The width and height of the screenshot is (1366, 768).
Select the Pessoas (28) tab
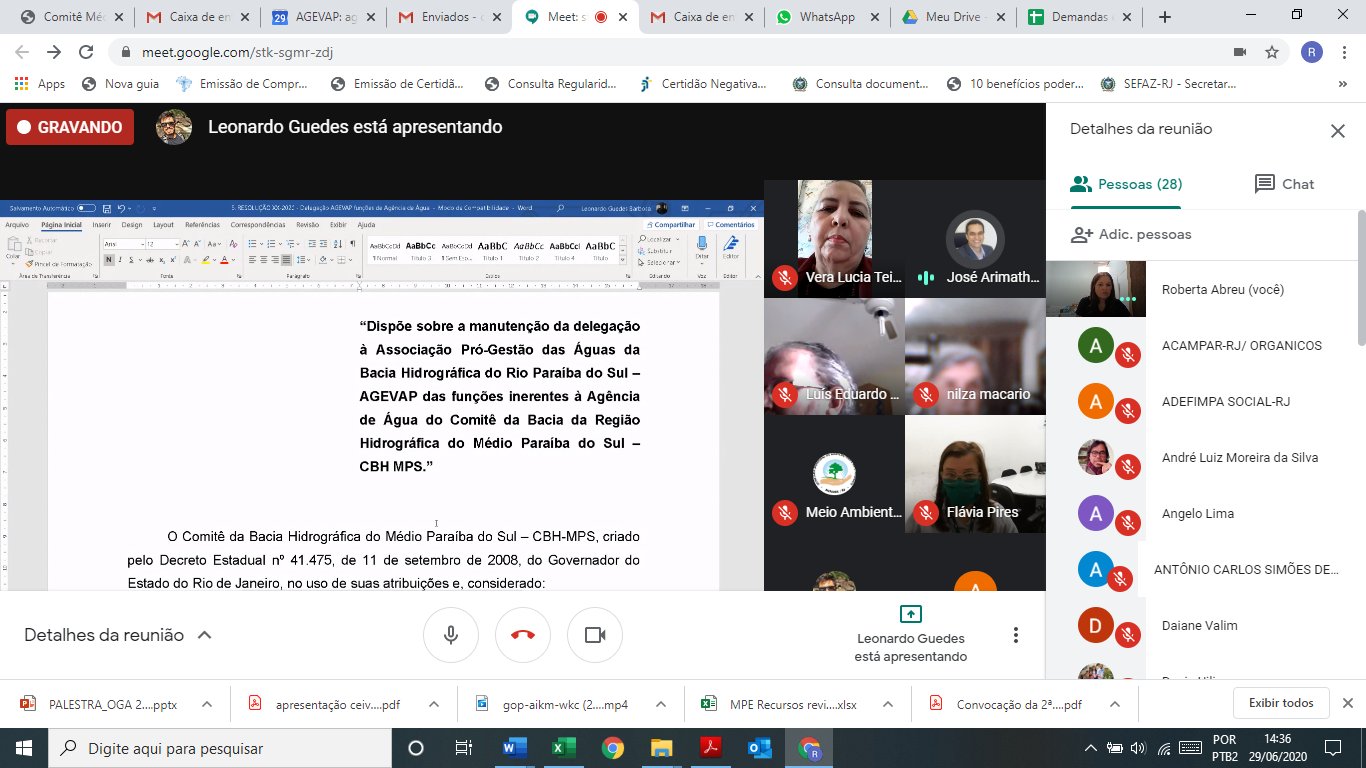(1126, 184)
